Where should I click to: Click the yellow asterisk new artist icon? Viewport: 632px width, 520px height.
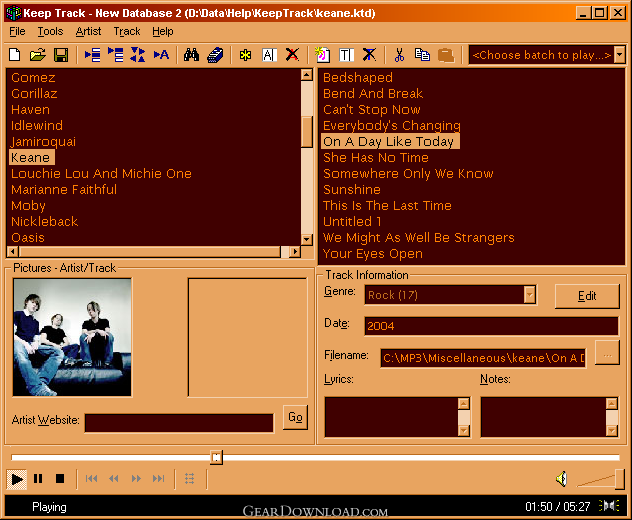[245, 54]
